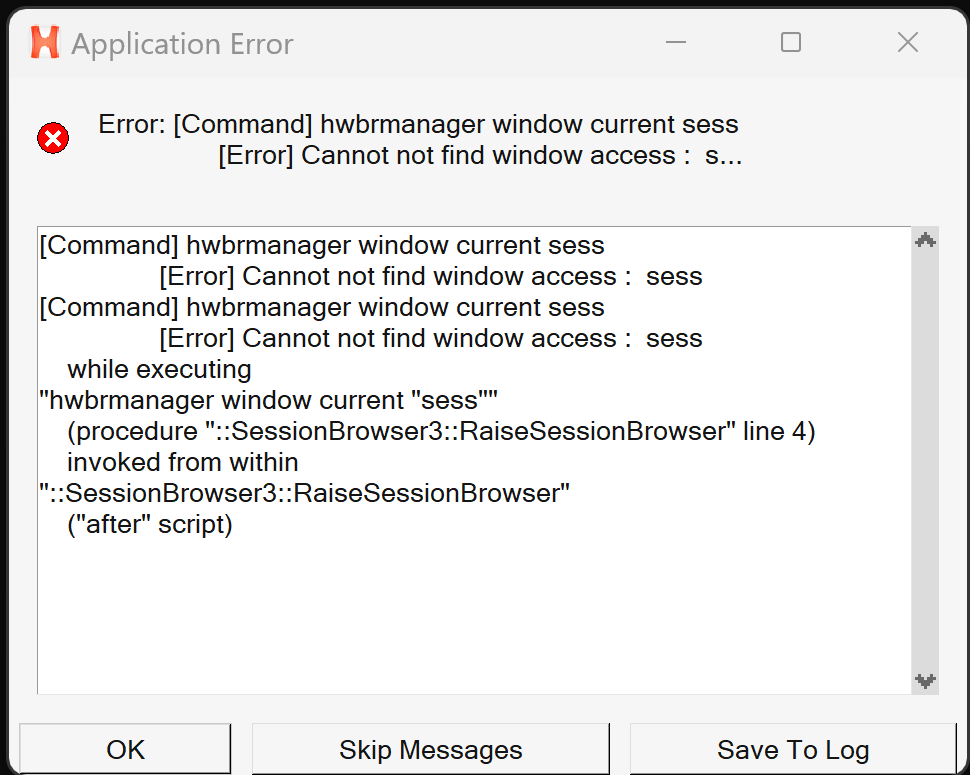Click the HyperMesh logo in title bar
This screenshot has width=970, height=775.
45,43
